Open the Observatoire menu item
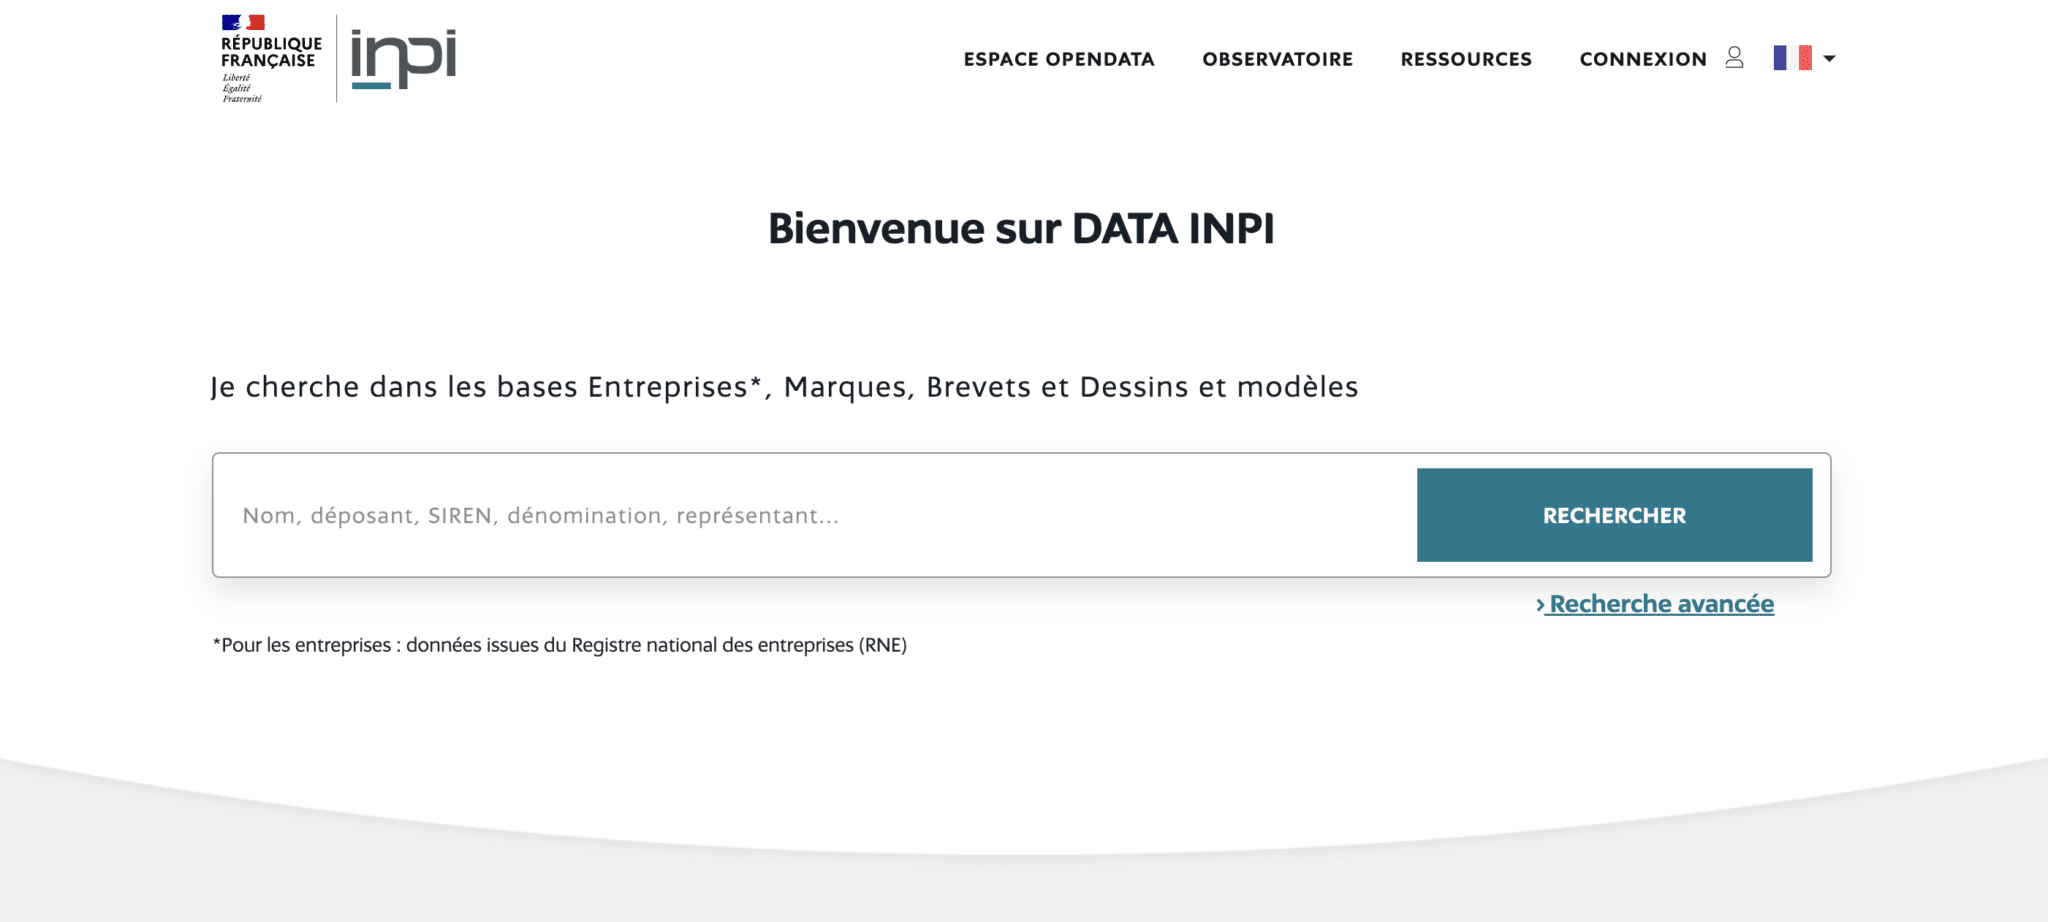 (1277, 59)
